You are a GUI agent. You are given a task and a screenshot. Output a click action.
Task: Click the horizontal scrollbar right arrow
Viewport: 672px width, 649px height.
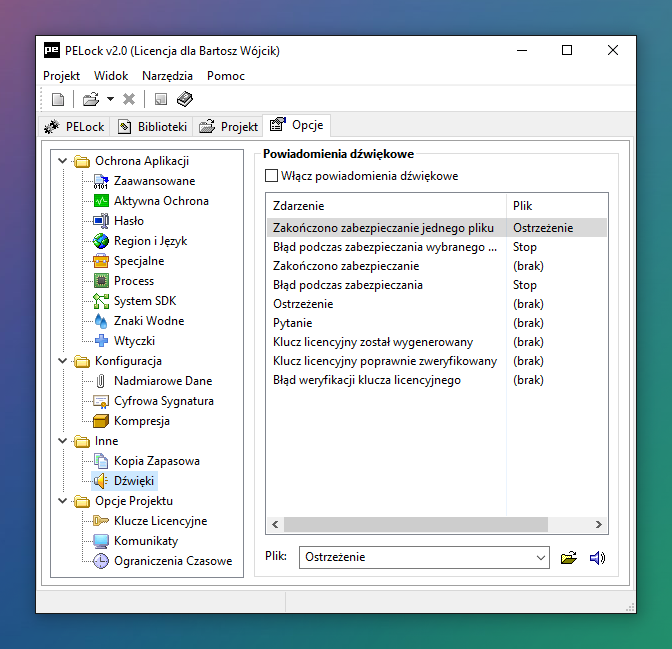[x=598, y=525]
